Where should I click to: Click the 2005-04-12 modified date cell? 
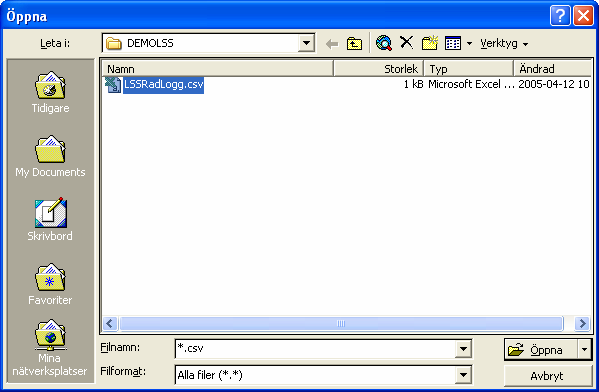(x=554, y=84)
